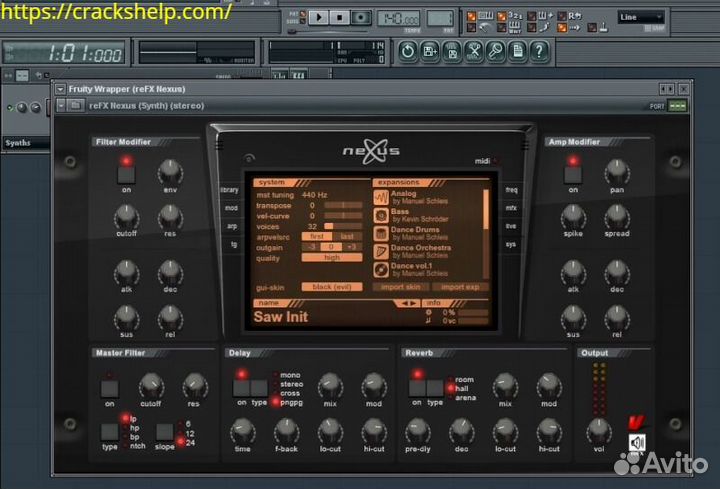Click the Reverb pre-dly knob
This screenshot has width=720, height=489.
tap(417, 431)
